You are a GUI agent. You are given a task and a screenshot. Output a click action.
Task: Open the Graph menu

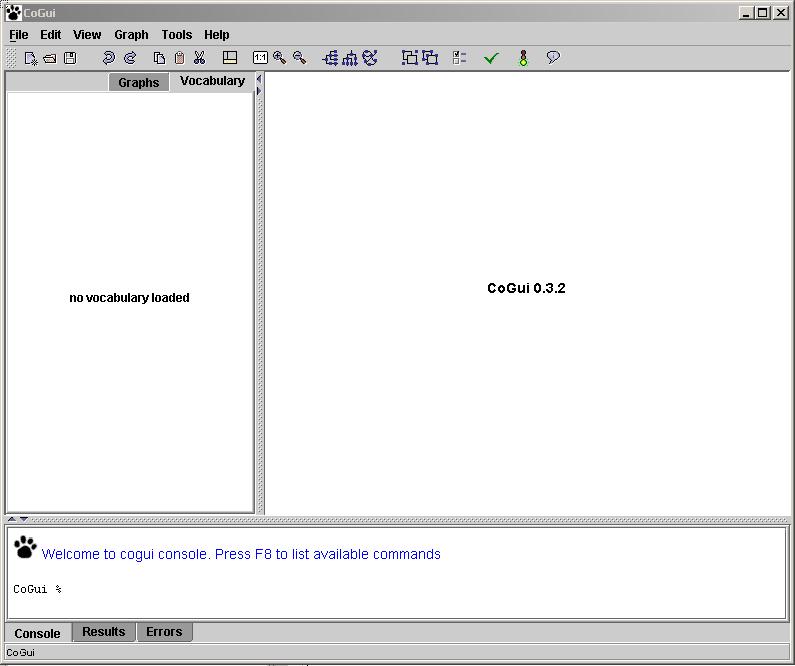pos(131,35)
